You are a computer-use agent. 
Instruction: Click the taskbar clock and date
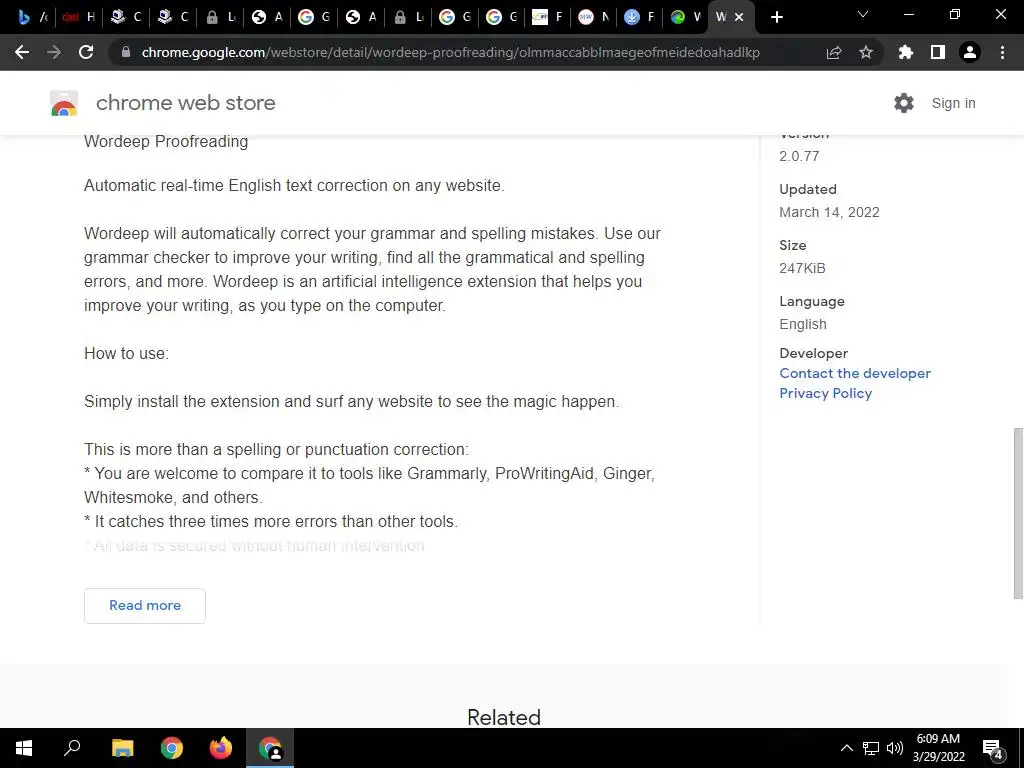[x=938, y=748]
